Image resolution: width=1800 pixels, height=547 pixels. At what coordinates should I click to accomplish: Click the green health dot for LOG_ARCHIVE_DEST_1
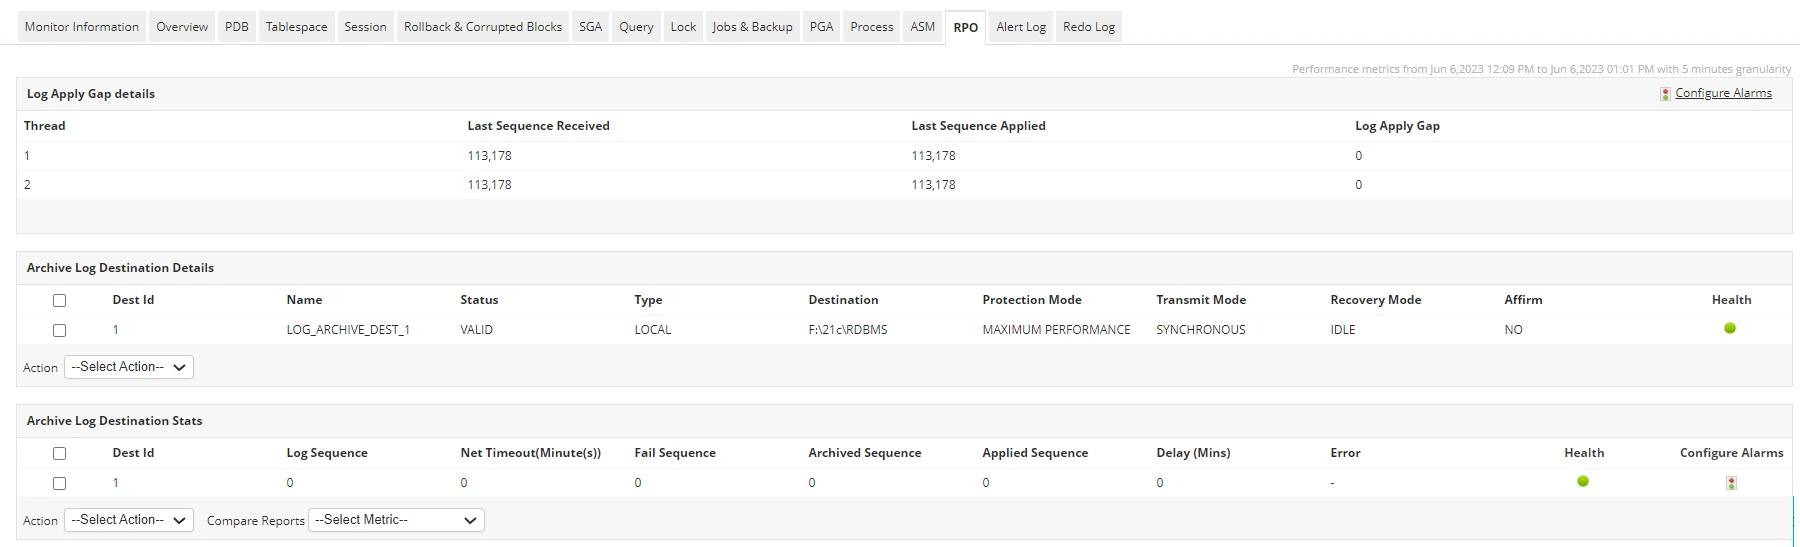(x=1730, y=328)
